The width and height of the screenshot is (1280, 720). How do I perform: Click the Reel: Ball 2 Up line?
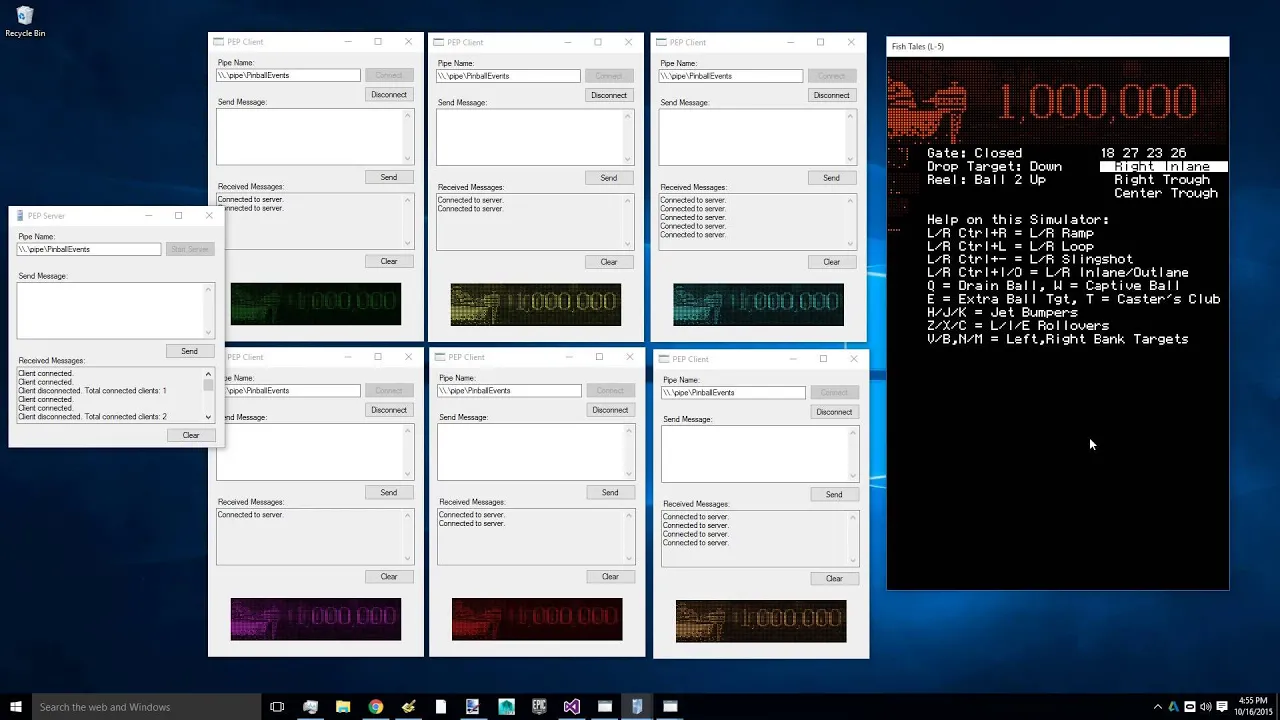tap(986, 180)
